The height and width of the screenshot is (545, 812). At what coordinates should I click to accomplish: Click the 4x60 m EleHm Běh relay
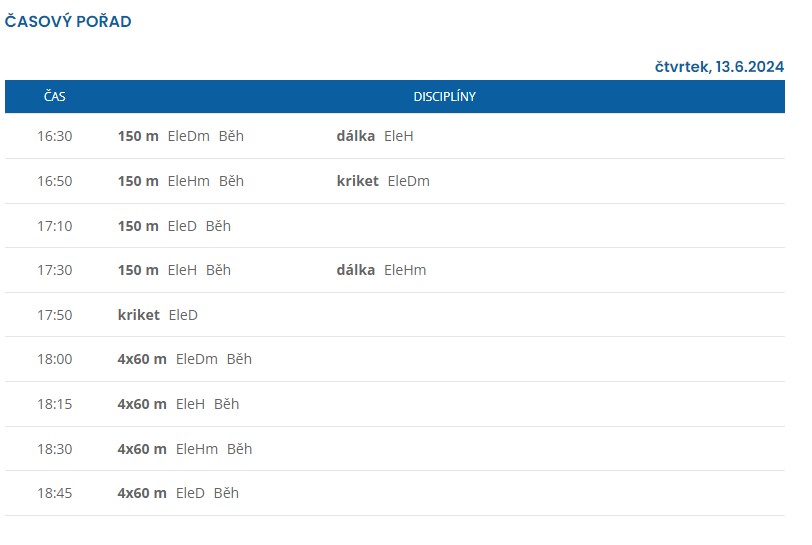tap(184, 449)
